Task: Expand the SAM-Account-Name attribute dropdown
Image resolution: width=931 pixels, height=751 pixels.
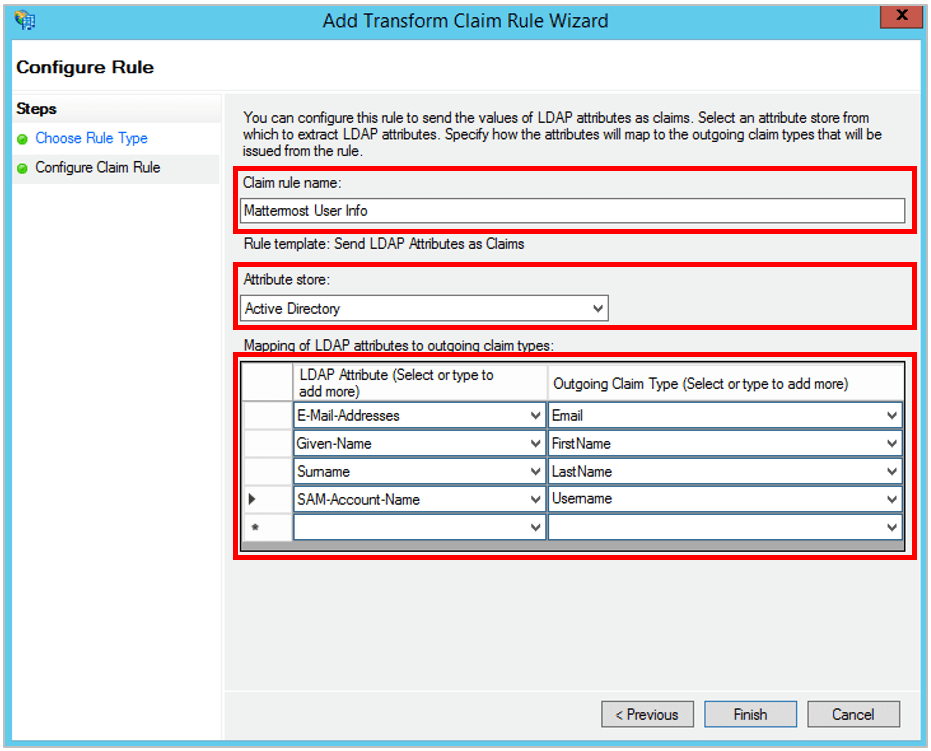Action: coord(535,499)
